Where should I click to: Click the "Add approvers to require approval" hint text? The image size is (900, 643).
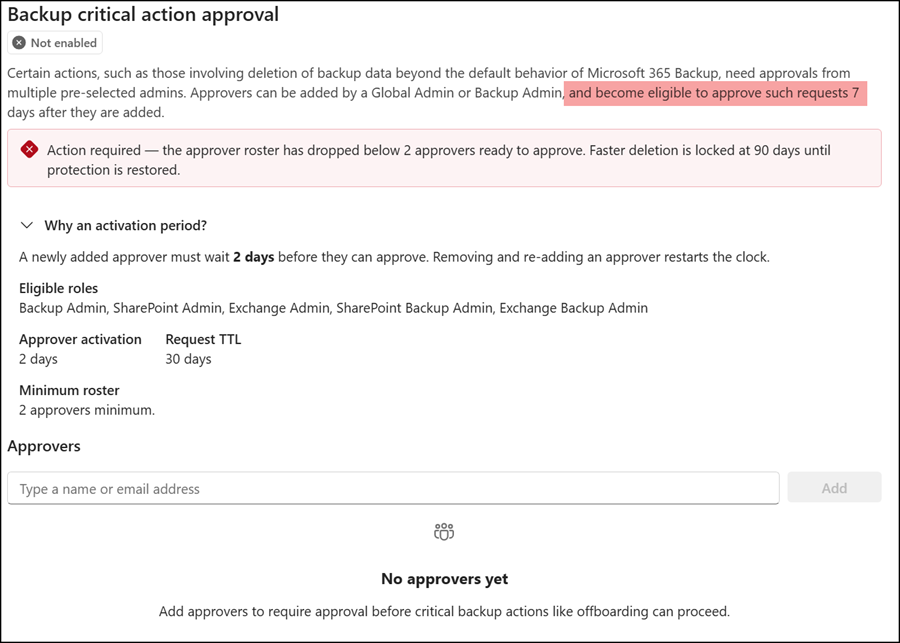click(444, 611)
